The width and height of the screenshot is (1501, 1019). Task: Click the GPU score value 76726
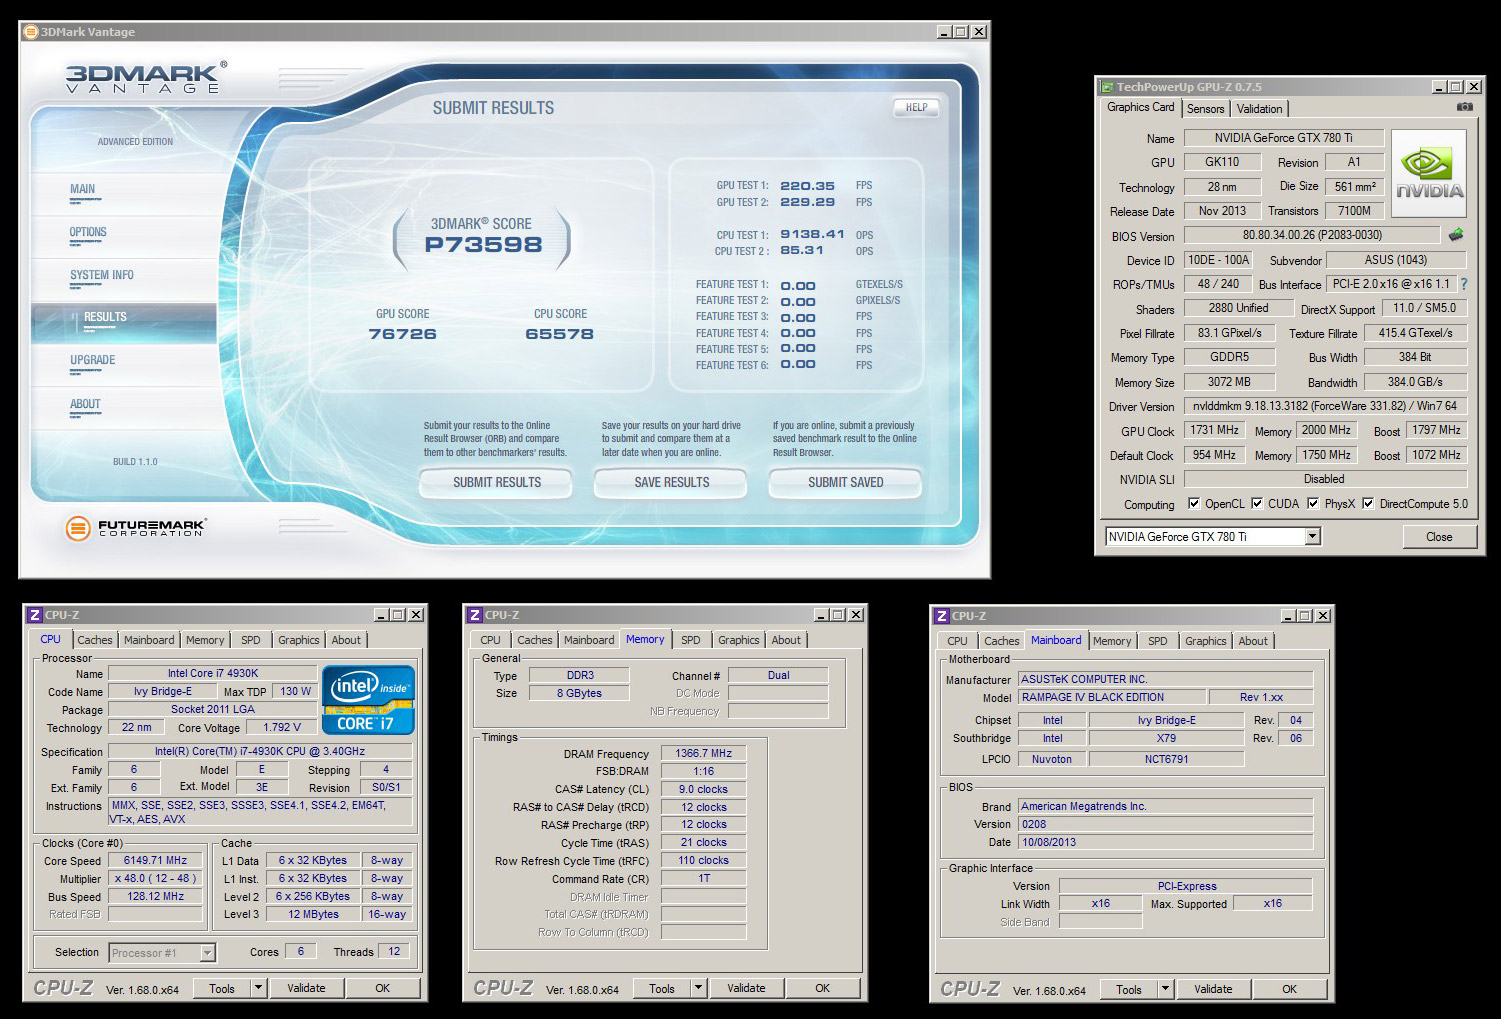coord(403,334)
